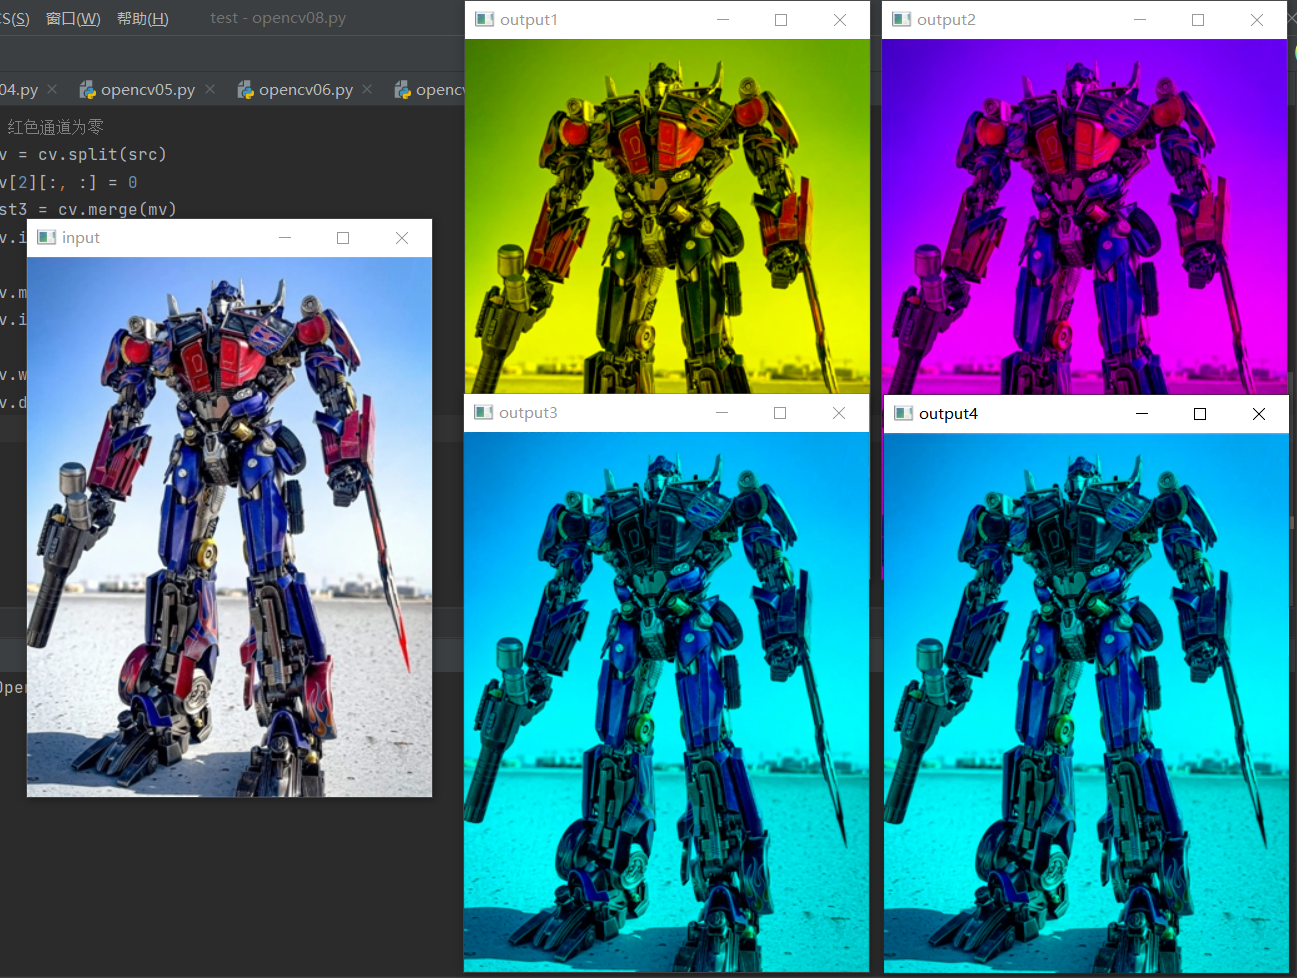The height and width of the screenshot is (978, 1297).
Task: Close the output4 window
Action: tap(1259, 414)
